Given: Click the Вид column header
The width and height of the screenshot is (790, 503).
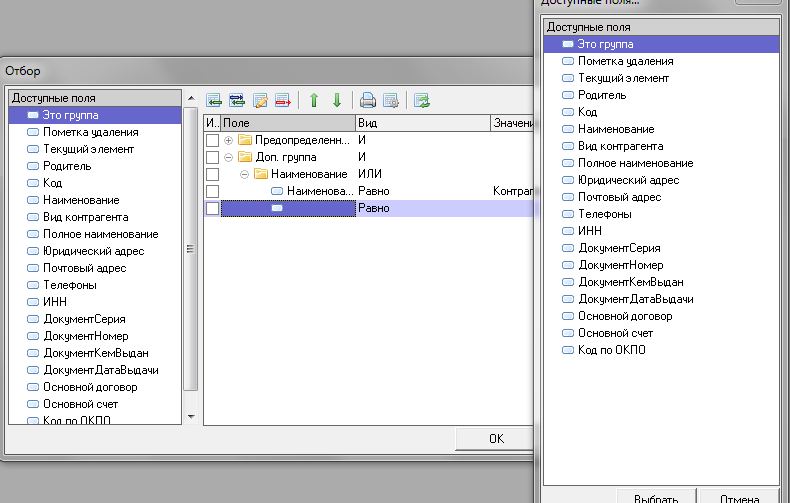Looking at the screenshot, I should (420, 122).
